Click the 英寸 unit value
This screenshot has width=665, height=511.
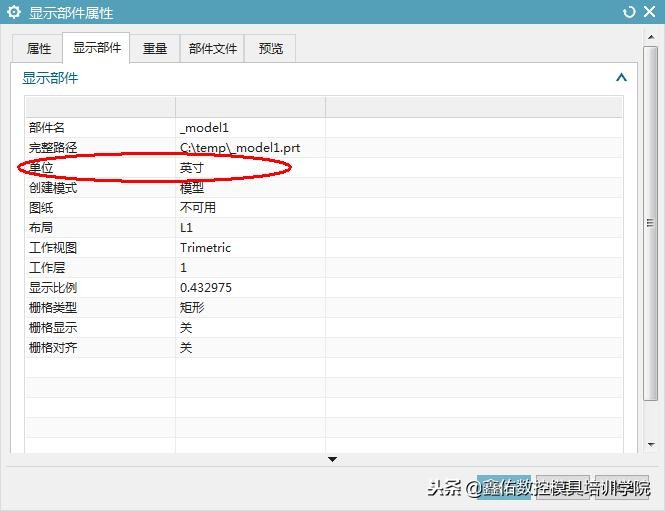pyautogui.click(x=192, y=168)
